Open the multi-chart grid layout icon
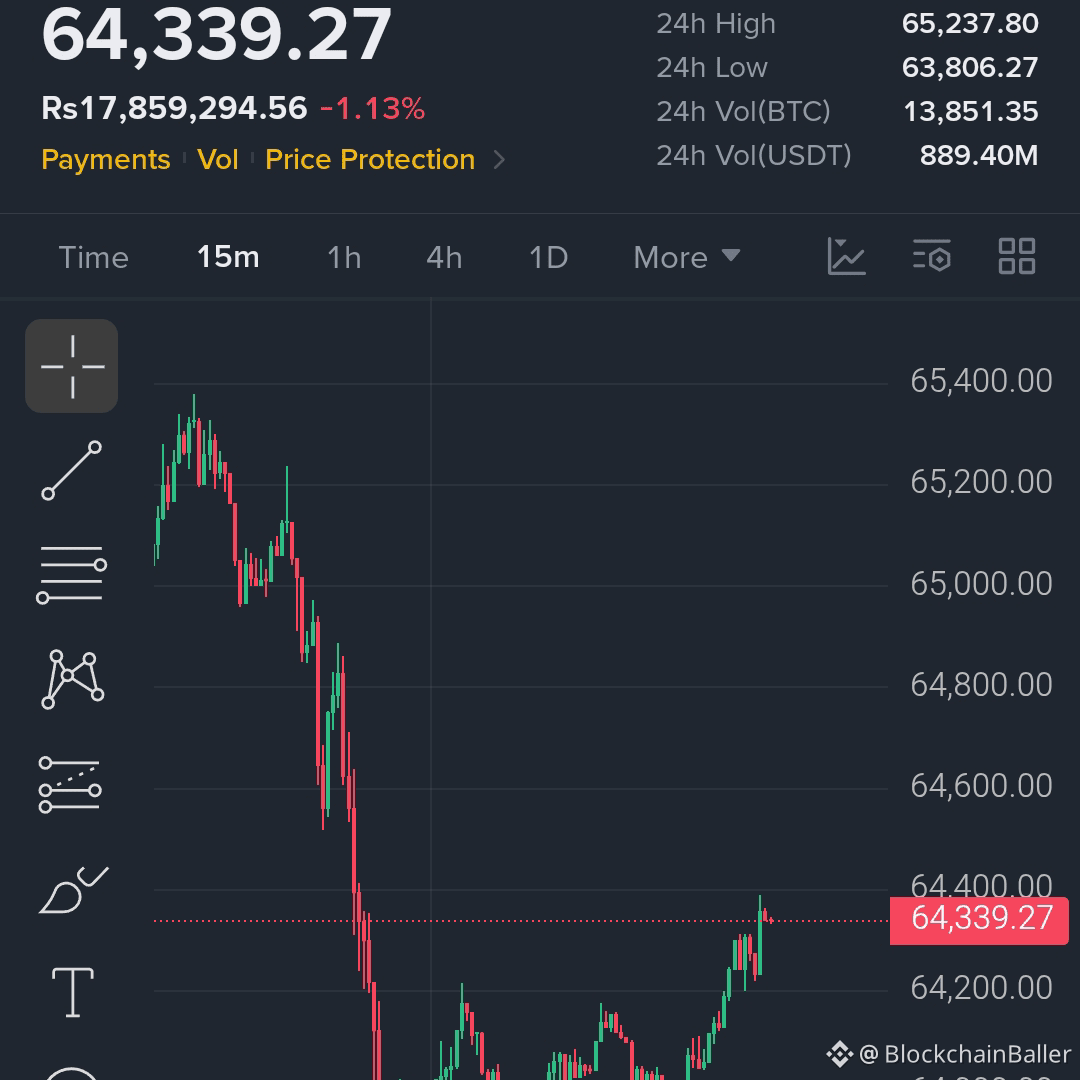Image resolution: width=1080 pixels, height=1080 pixels. pyautogui.click(x=1017, y=256)
